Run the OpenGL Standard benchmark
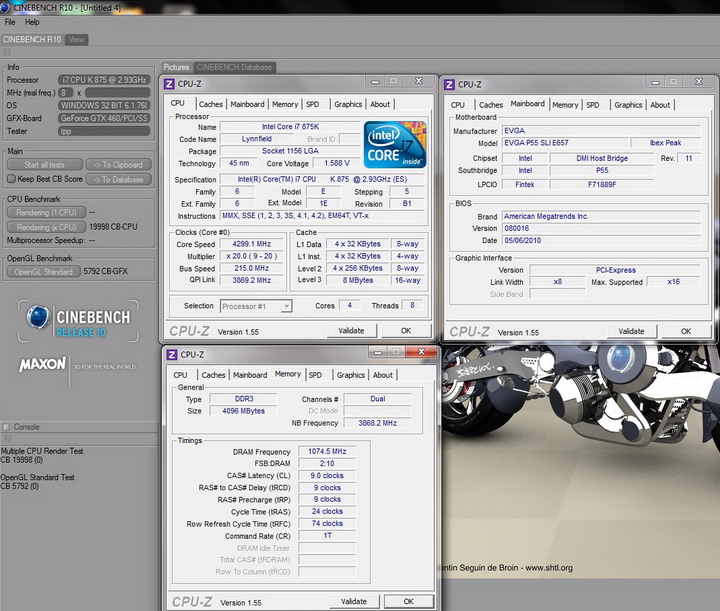The image size is (720, 611). [x=44, y=271]
